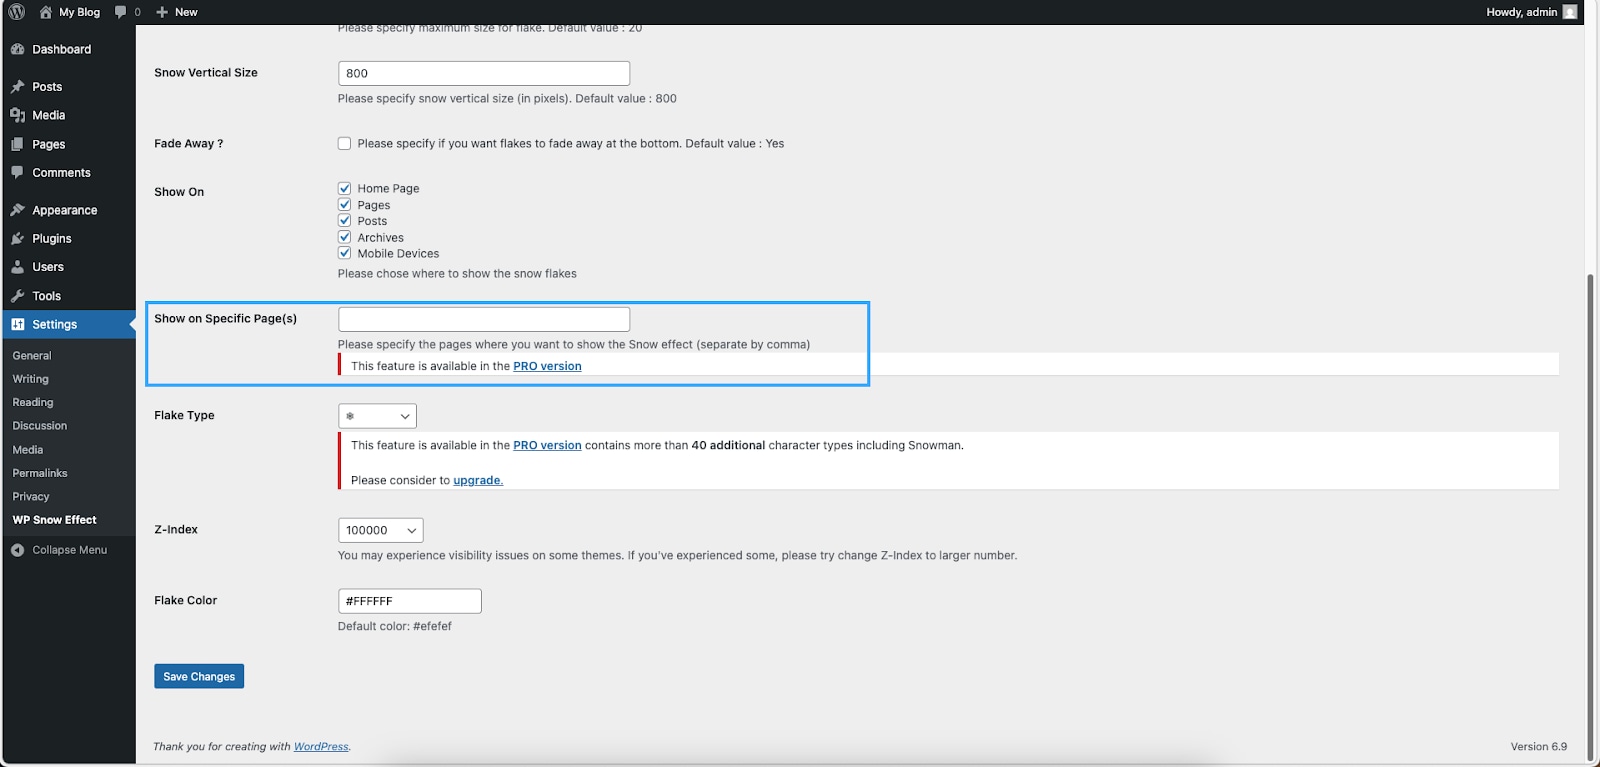Click the Appearance paintbrush icon
Image resolution: width=1600 pixels, height=767 pixels.
pyautogui.click(x=17, y=210)
